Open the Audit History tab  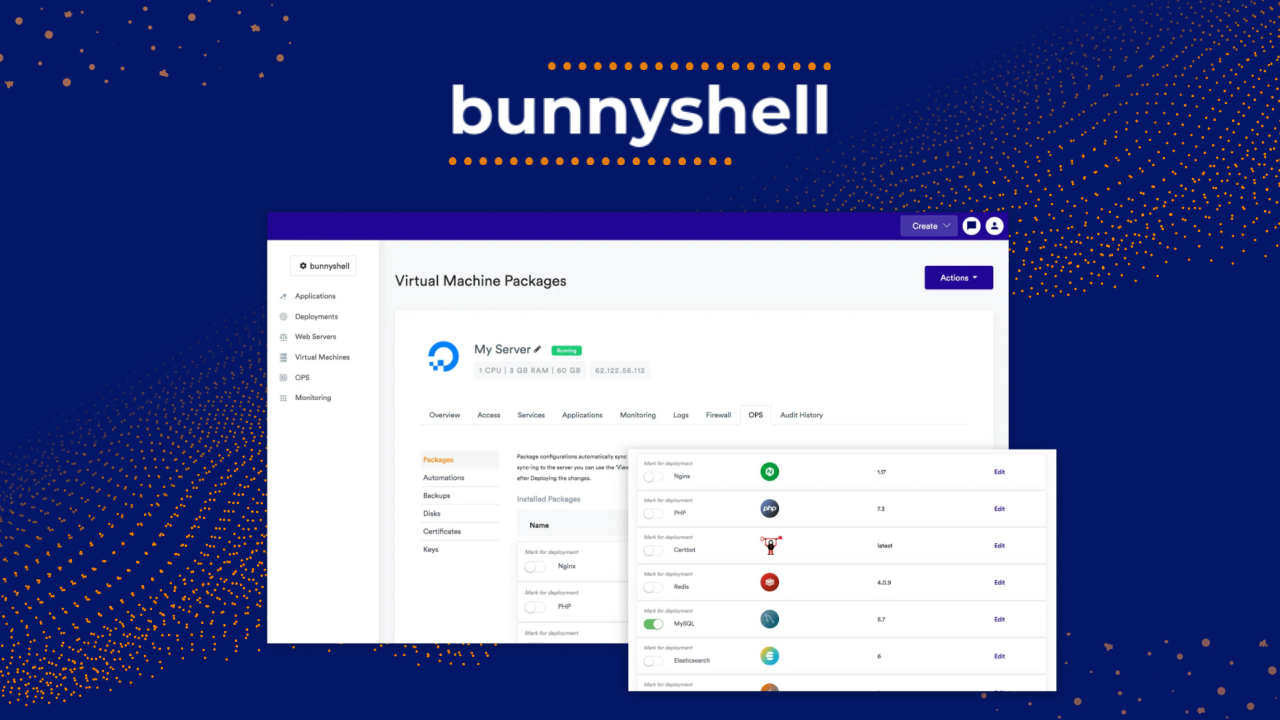tap(802, 415)
